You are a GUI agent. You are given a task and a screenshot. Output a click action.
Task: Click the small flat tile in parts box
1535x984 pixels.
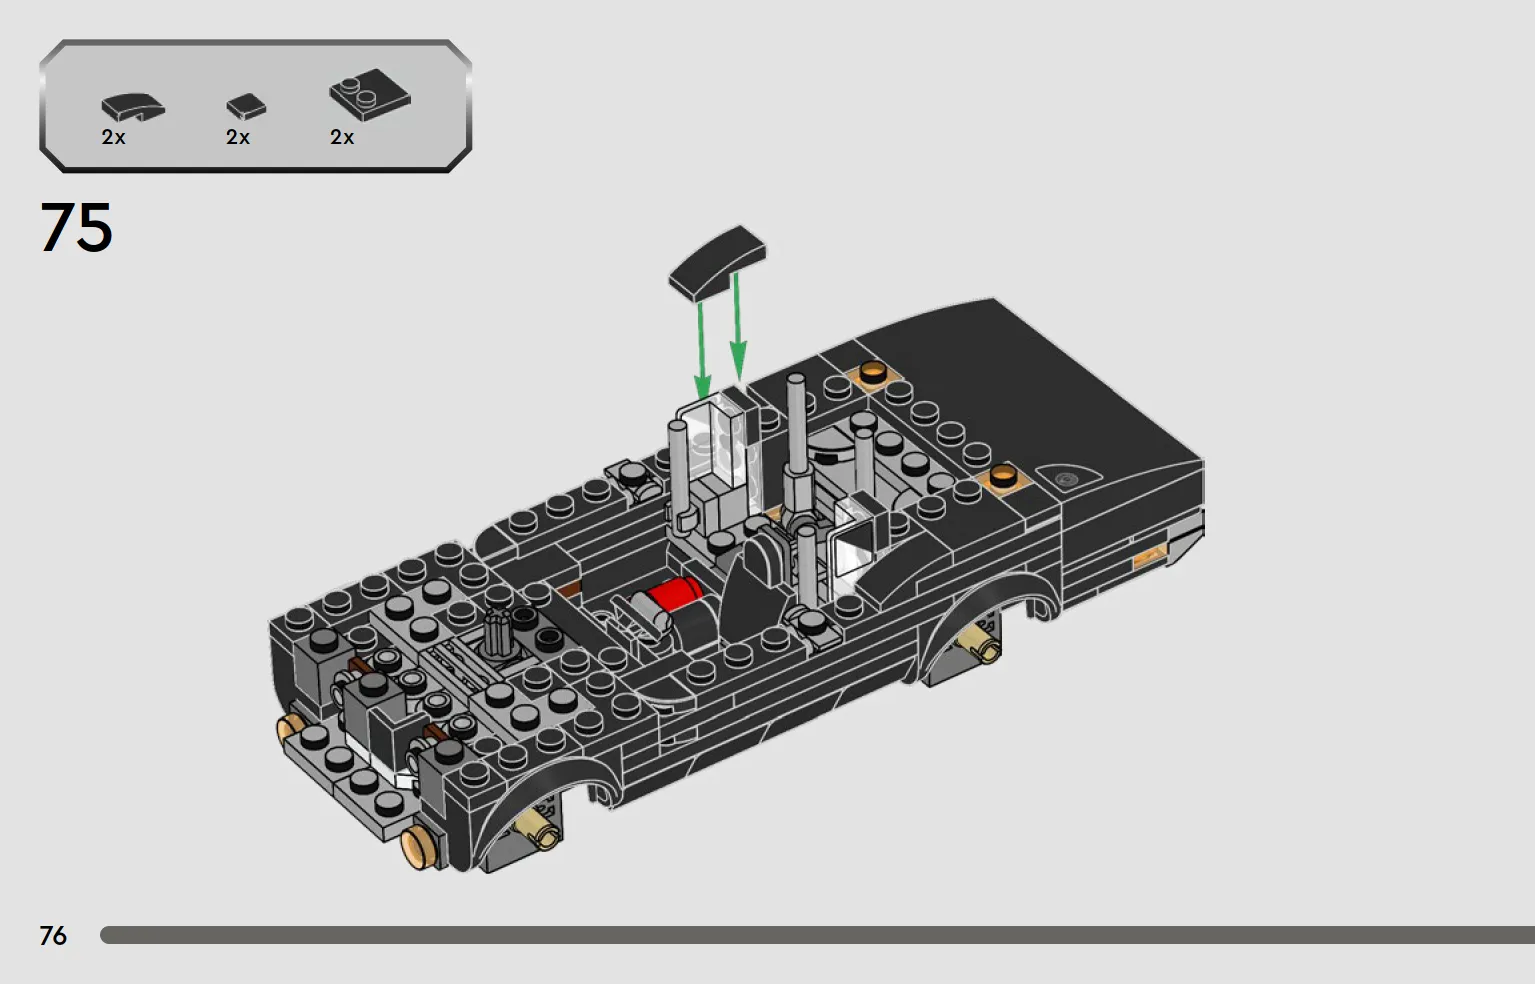click(x=246, y=105)
